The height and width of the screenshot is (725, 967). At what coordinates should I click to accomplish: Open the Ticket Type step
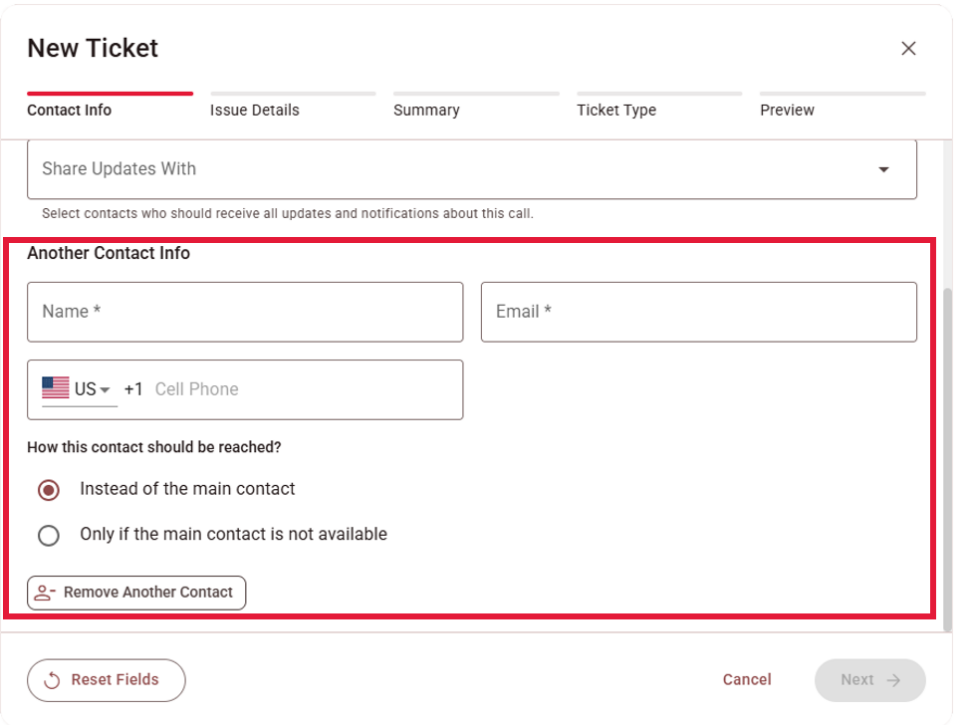coord(616,110)
